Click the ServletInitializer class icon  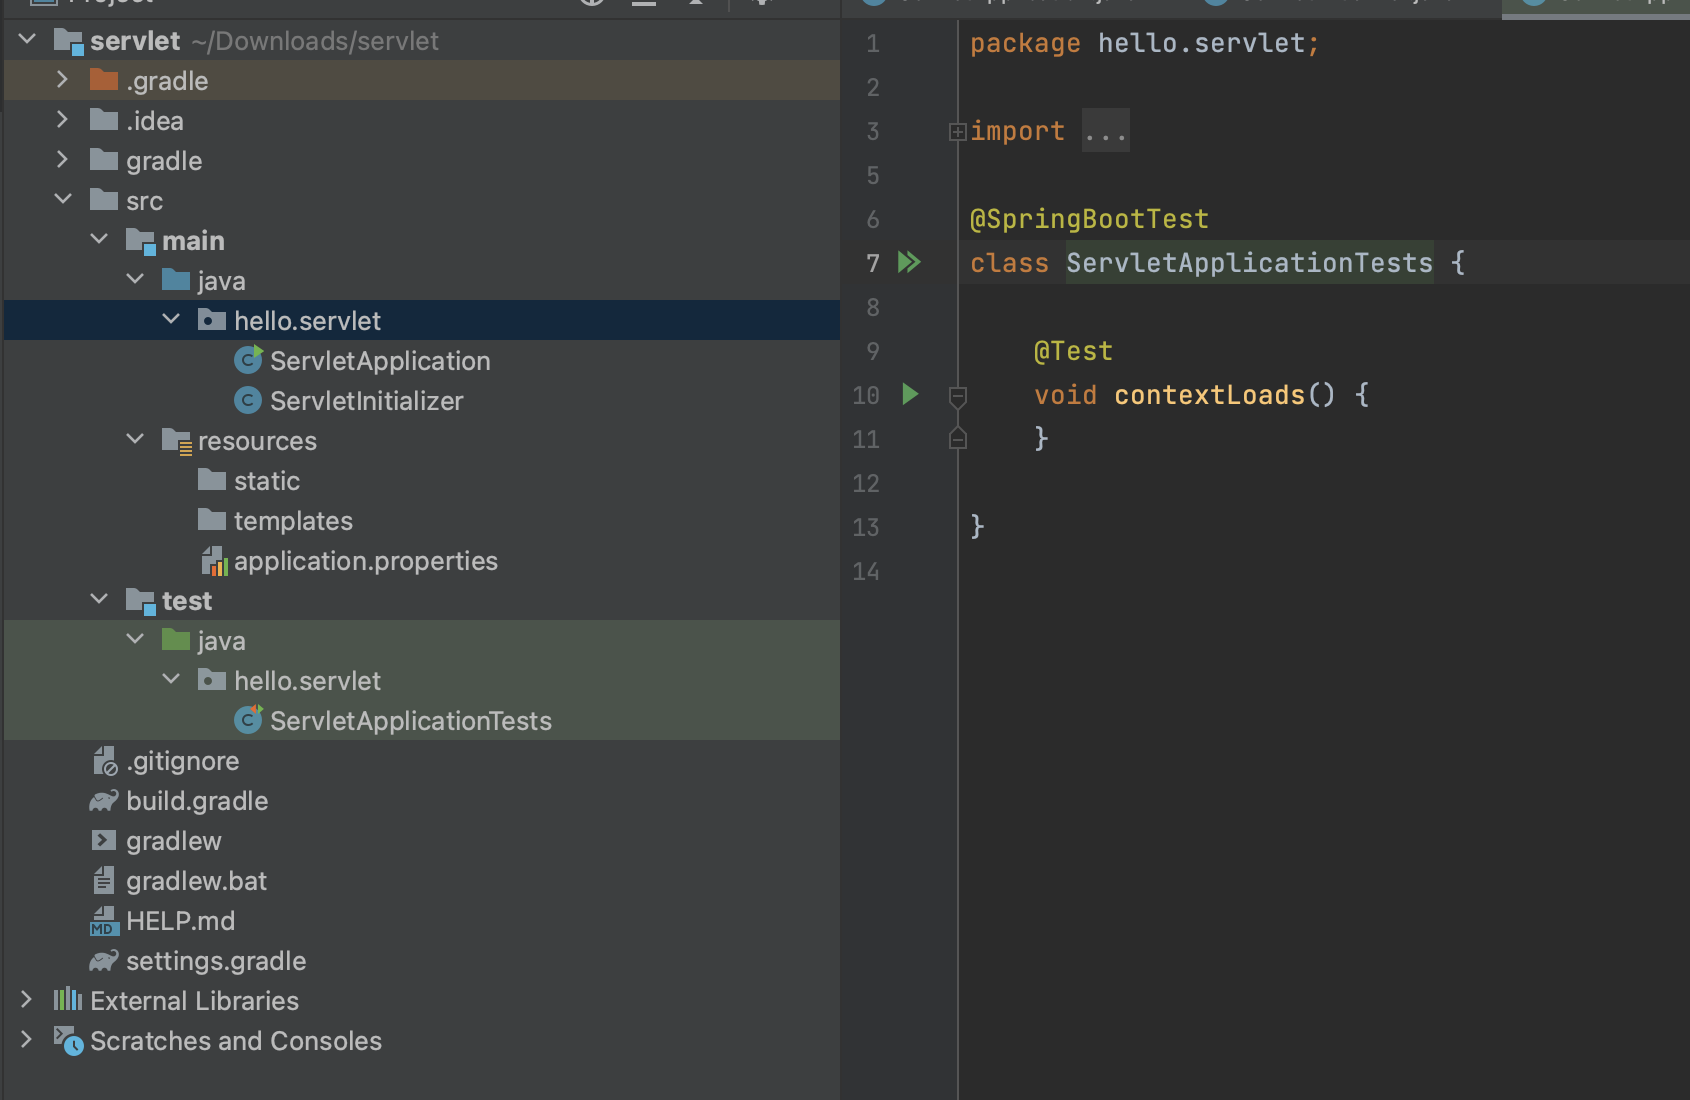click(248, 400)
